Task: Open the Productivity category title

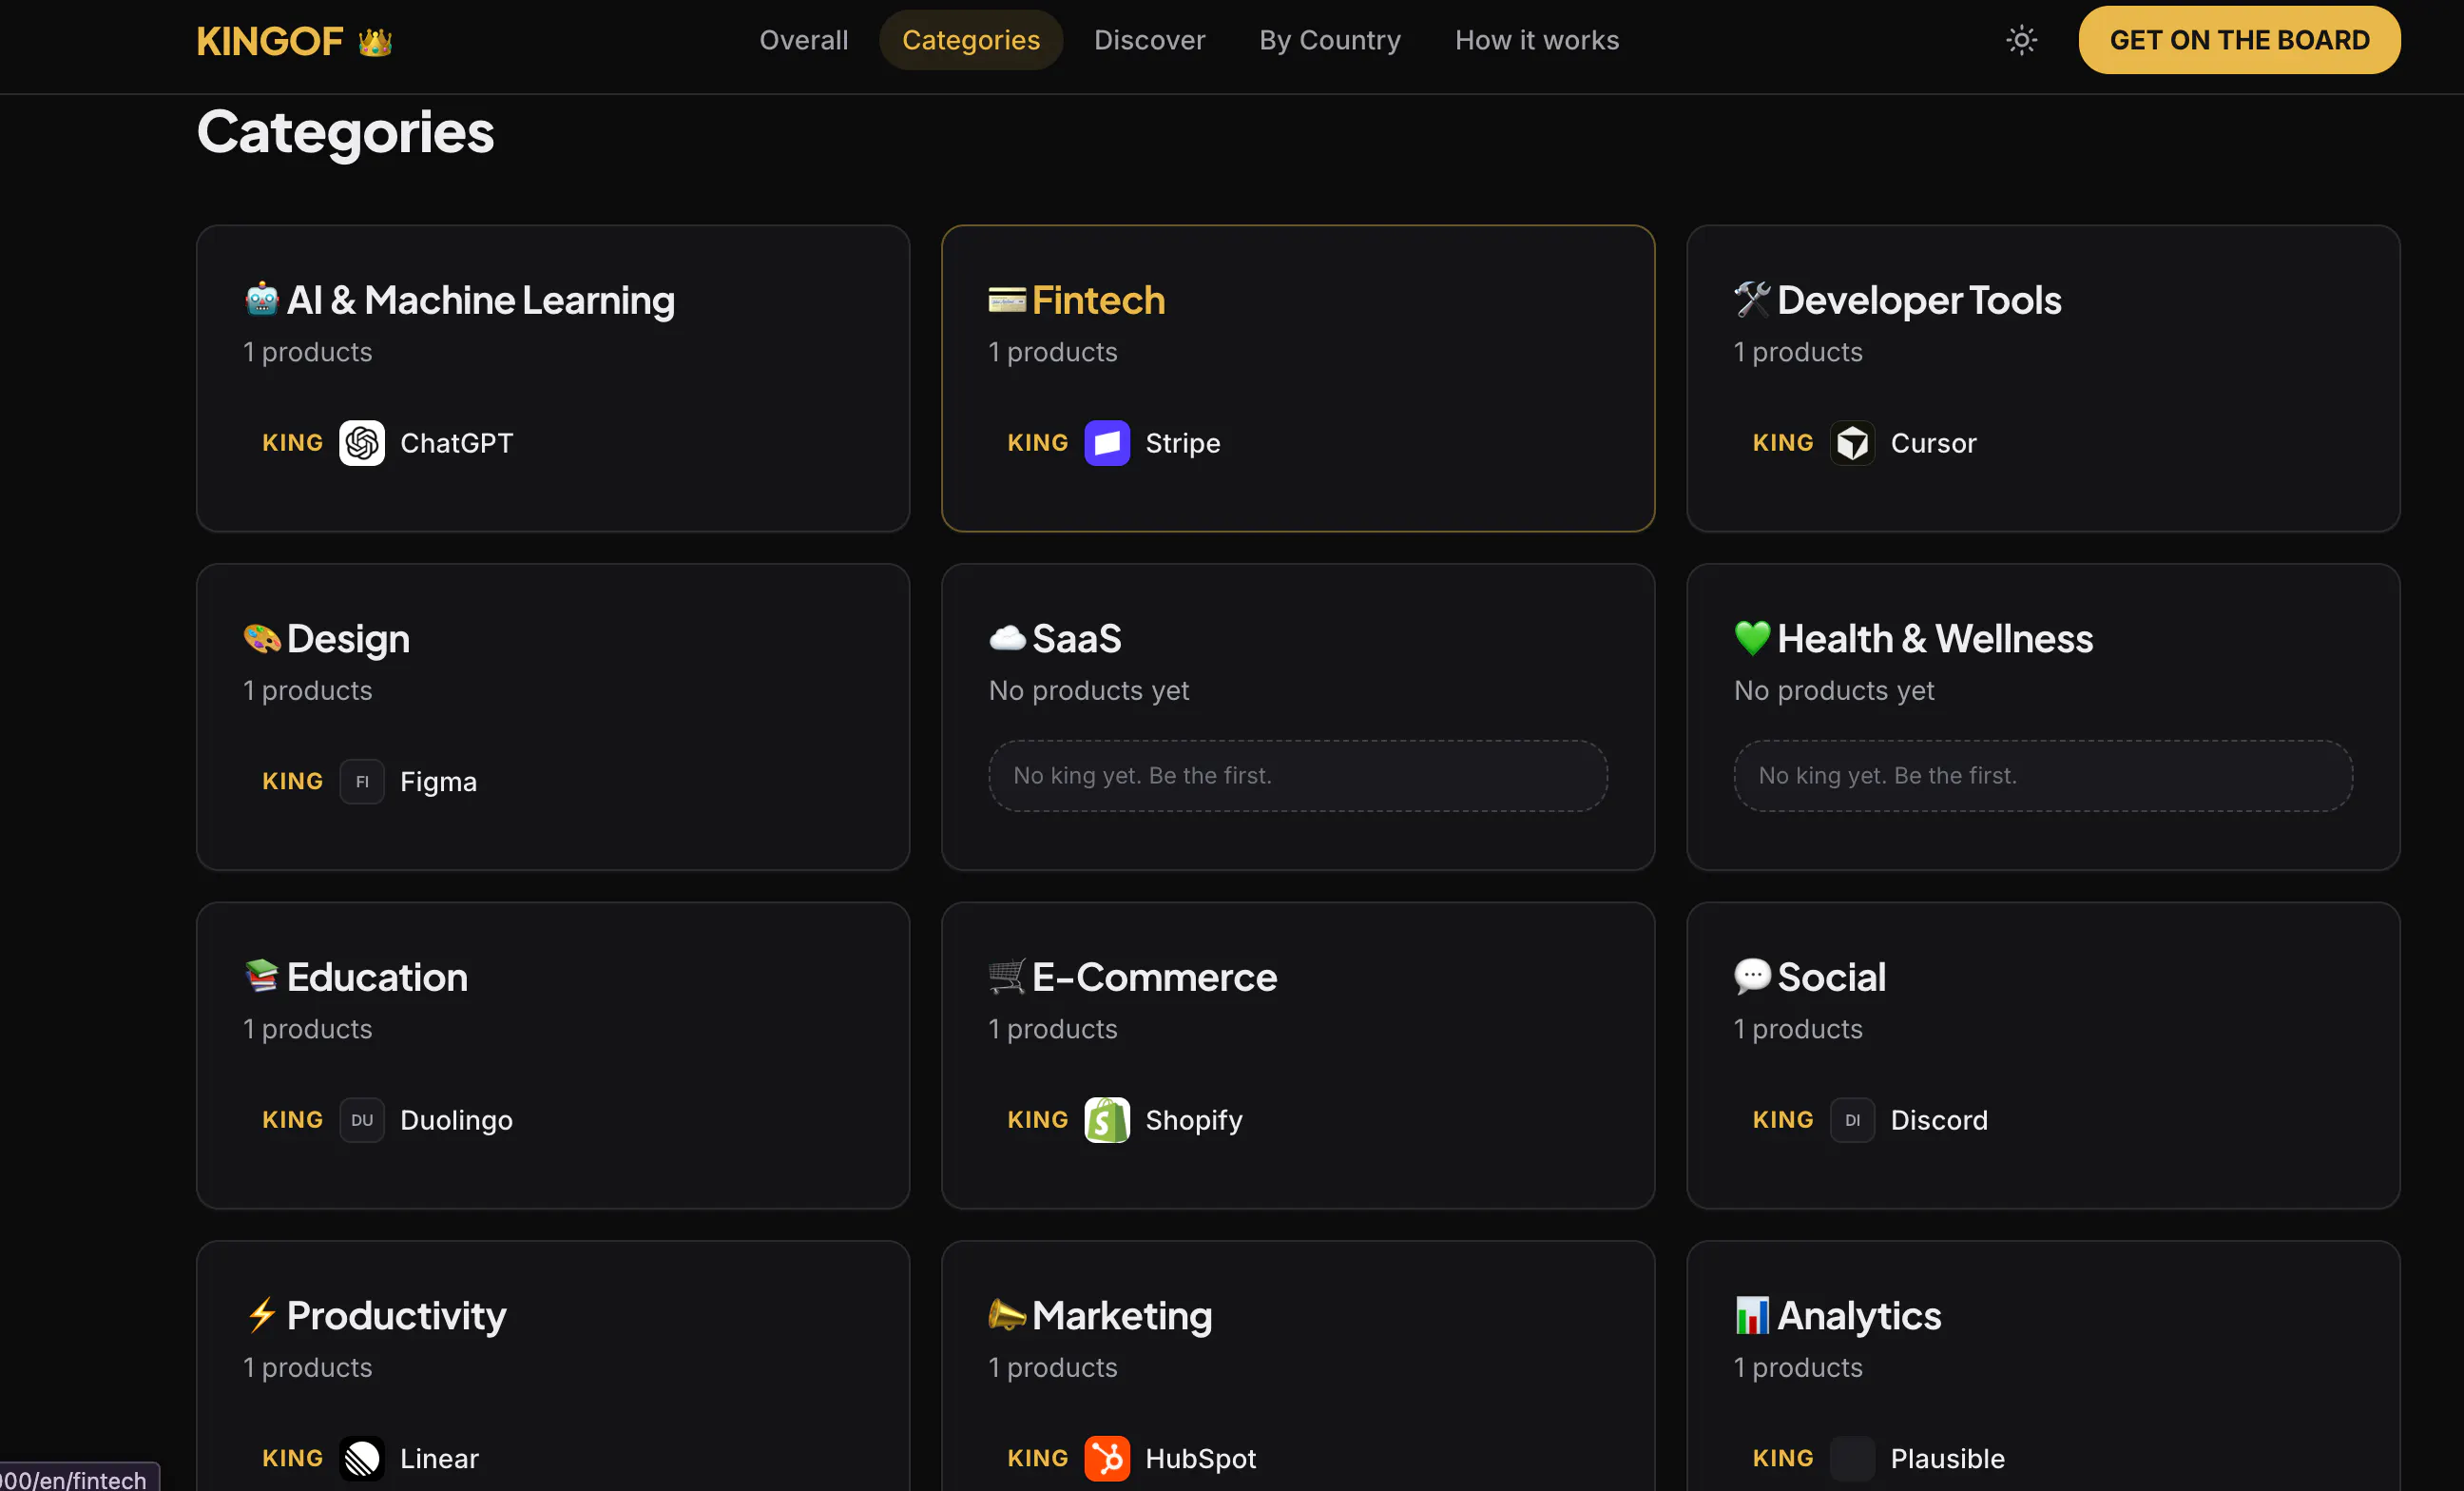Action: (x=396, y=1316)
